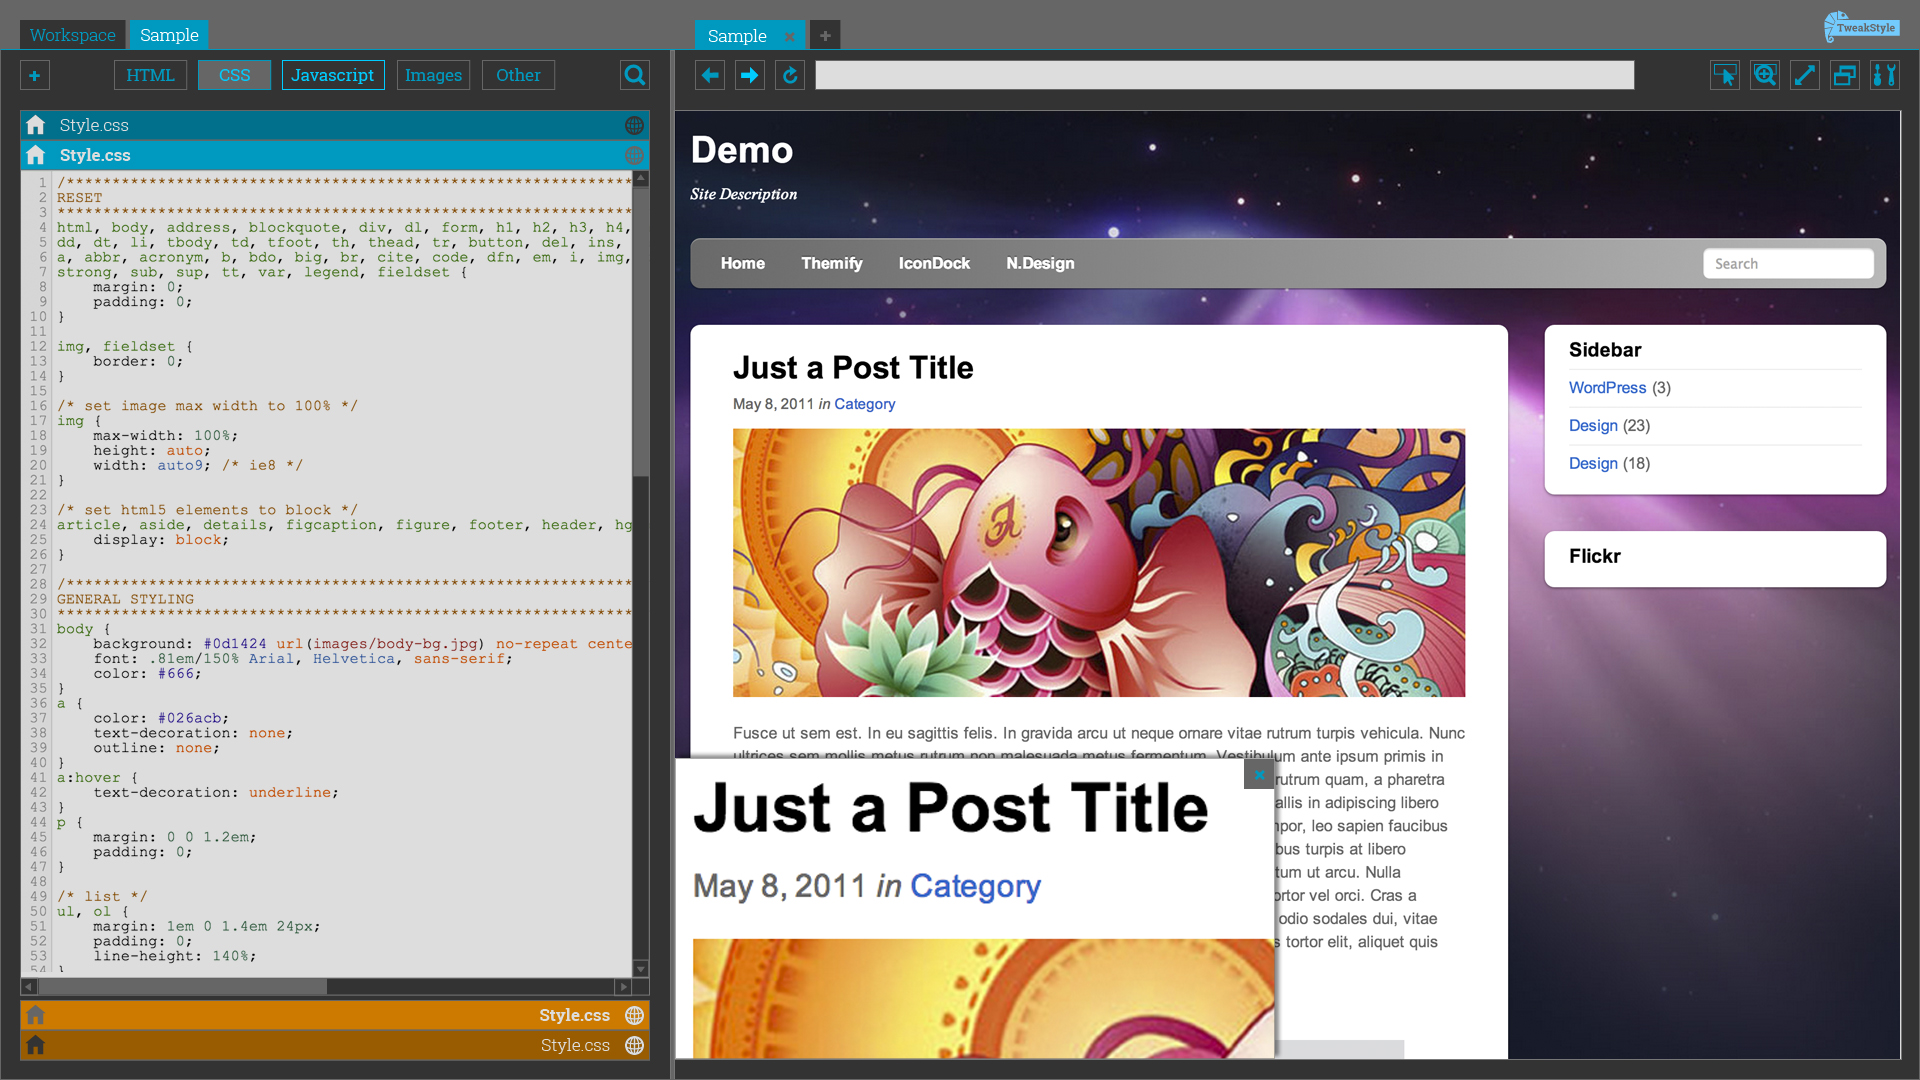
Task: Expand the bright orange Style.css row
Action: 335,1015
